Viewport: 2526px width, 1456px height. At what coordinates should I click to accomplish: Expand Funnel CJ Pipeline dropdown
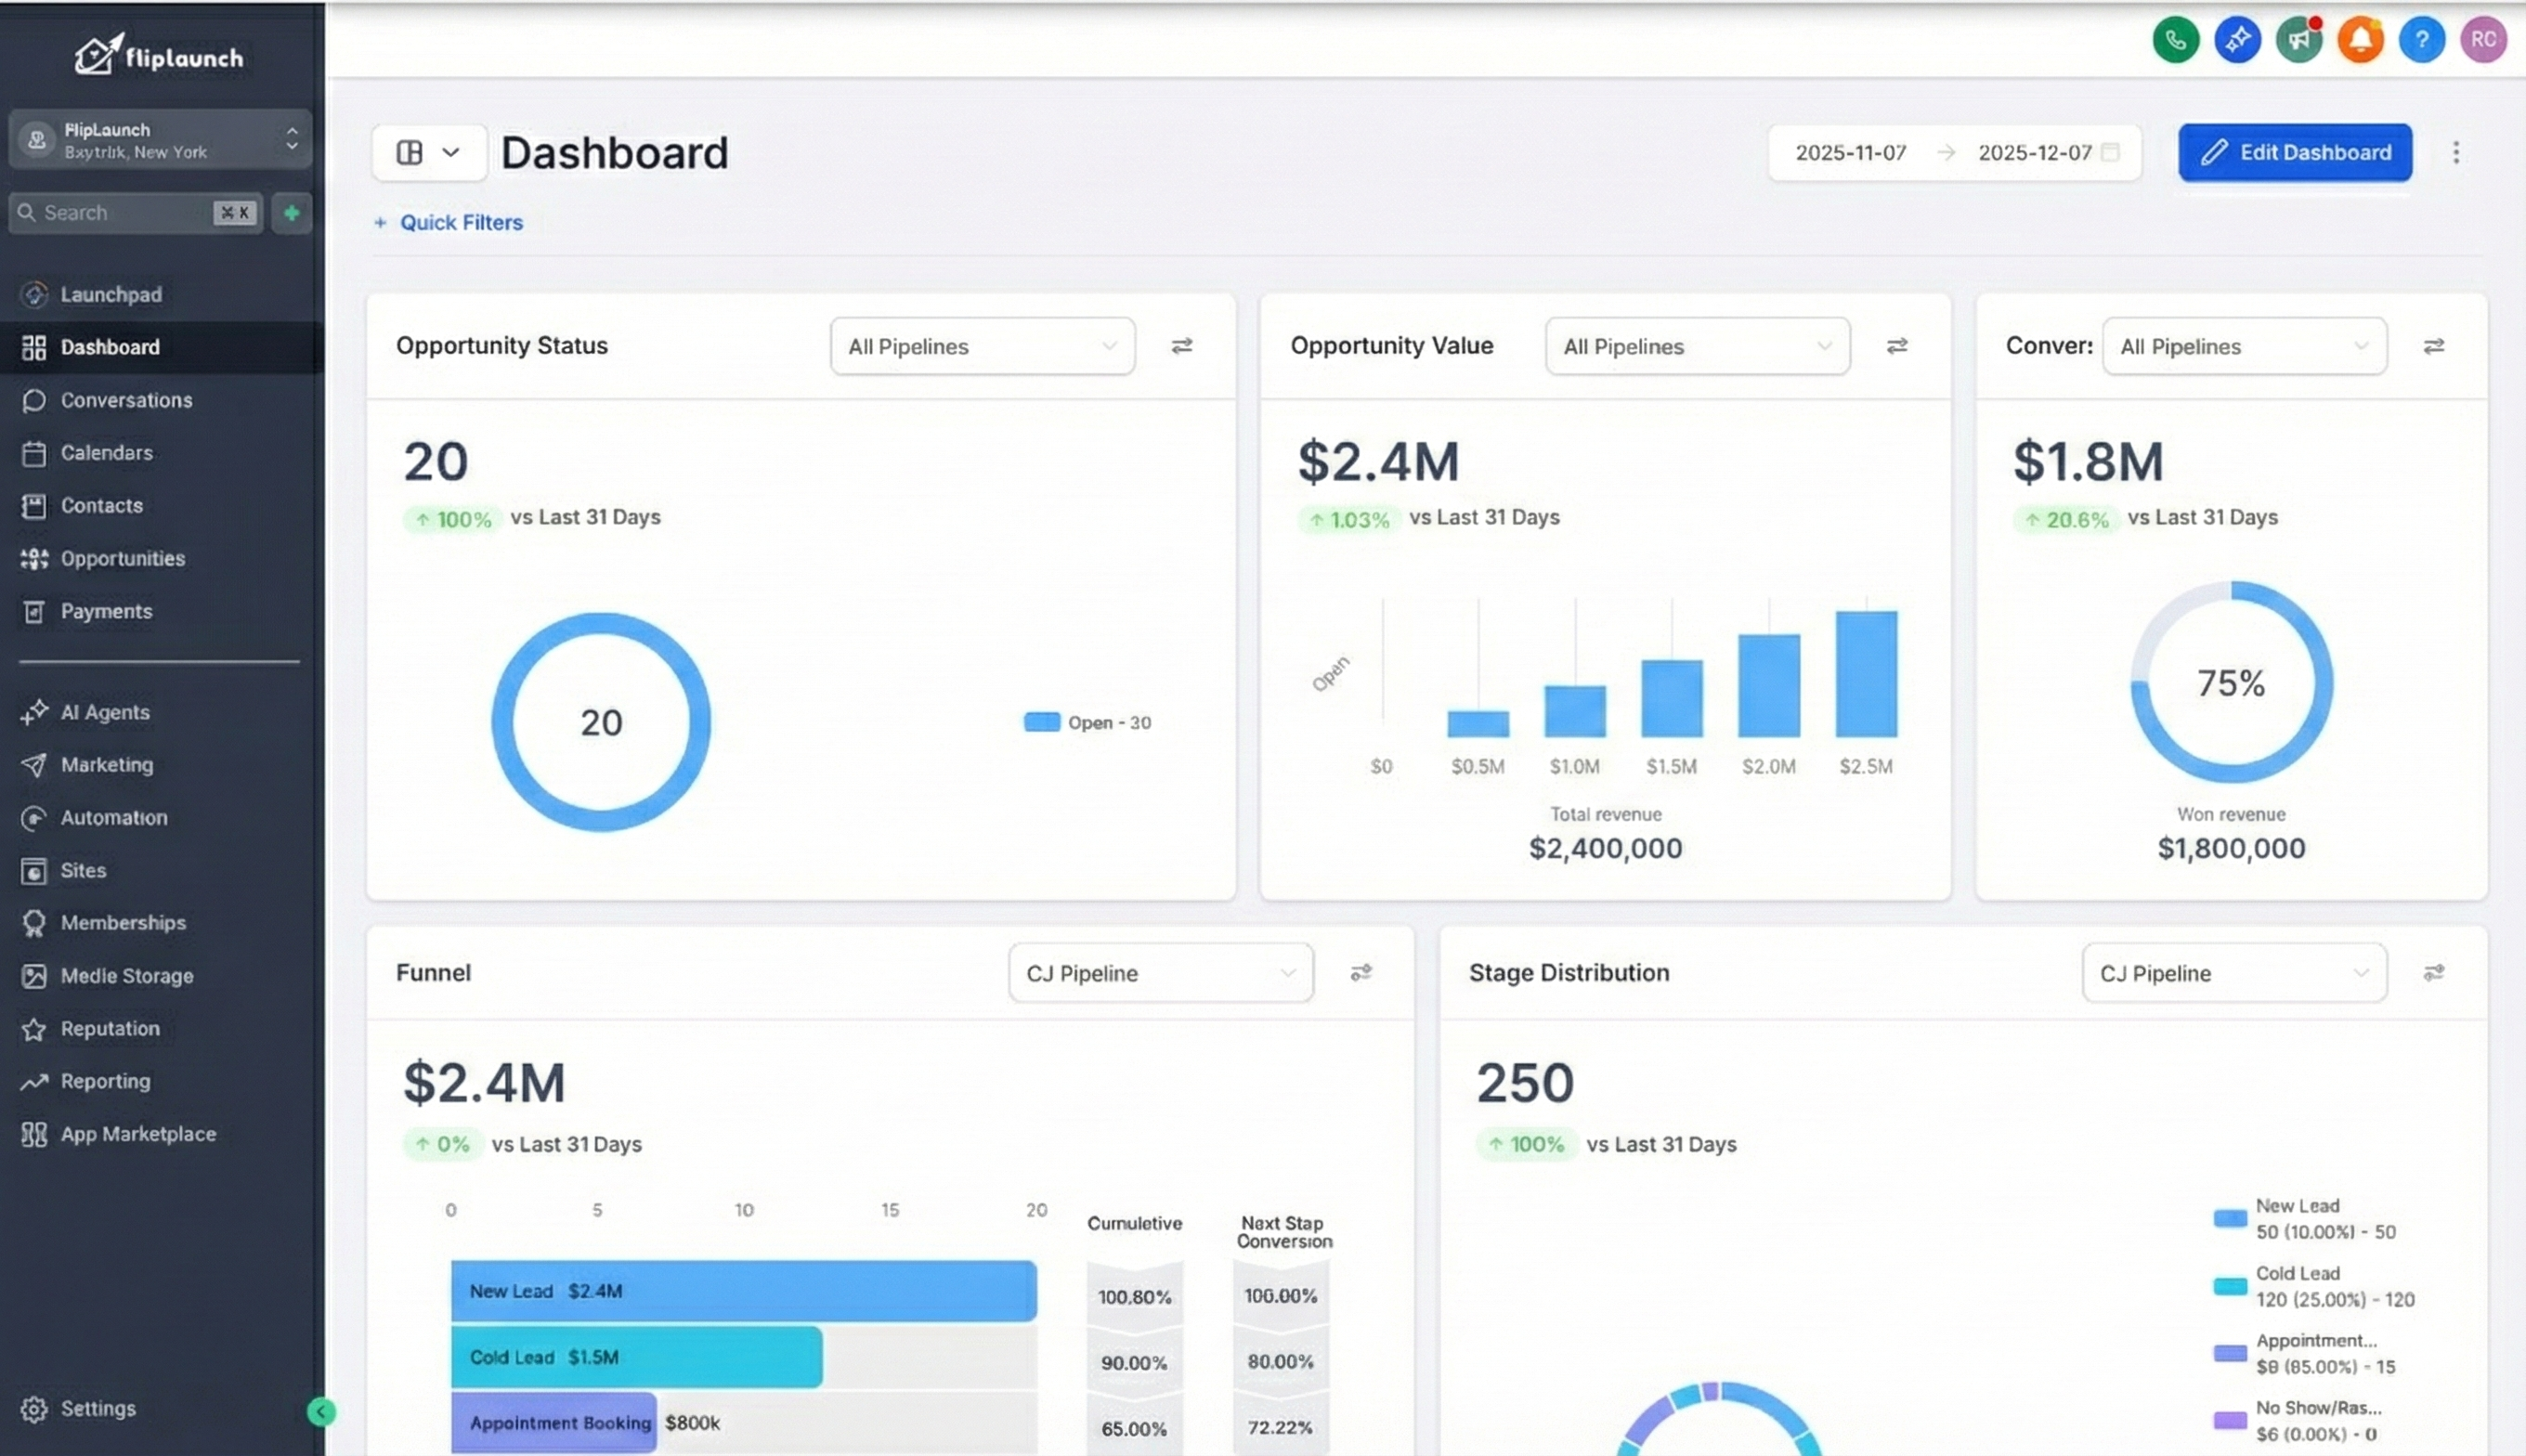1160,972
